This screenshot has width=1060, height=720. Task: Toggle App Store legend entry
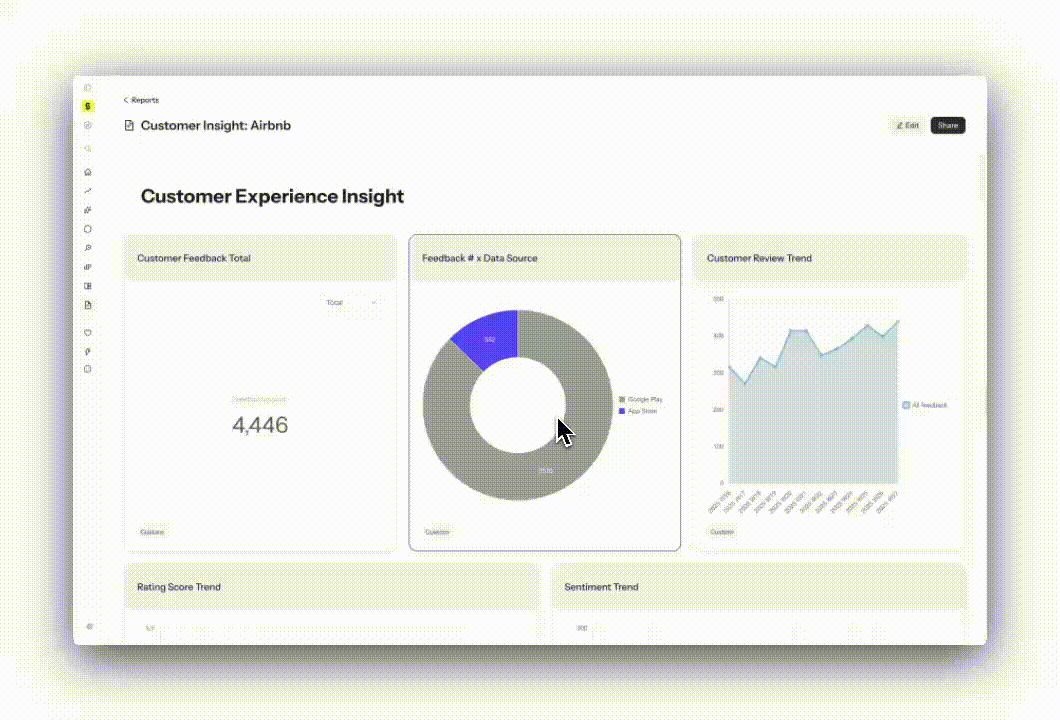(x=638, y=411)
